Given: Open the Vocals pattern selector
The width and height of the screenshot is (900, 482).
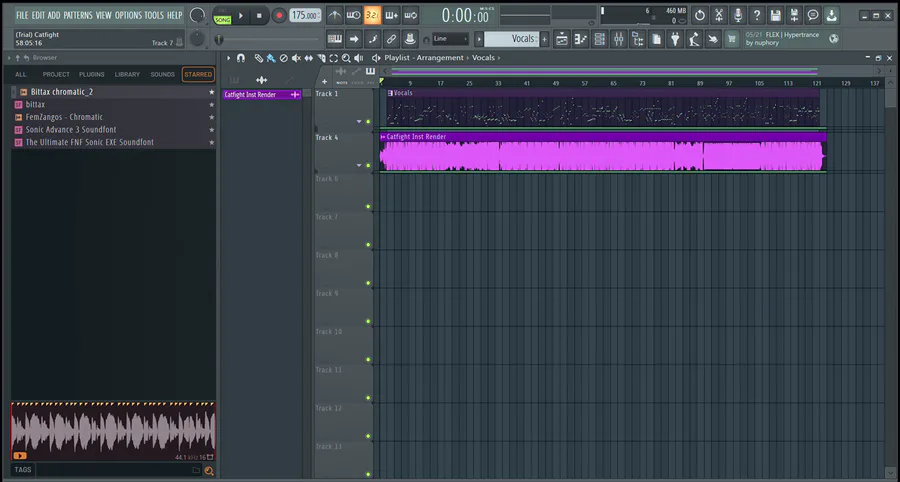Looking at the screenshot, I should (x=511, y=39).
